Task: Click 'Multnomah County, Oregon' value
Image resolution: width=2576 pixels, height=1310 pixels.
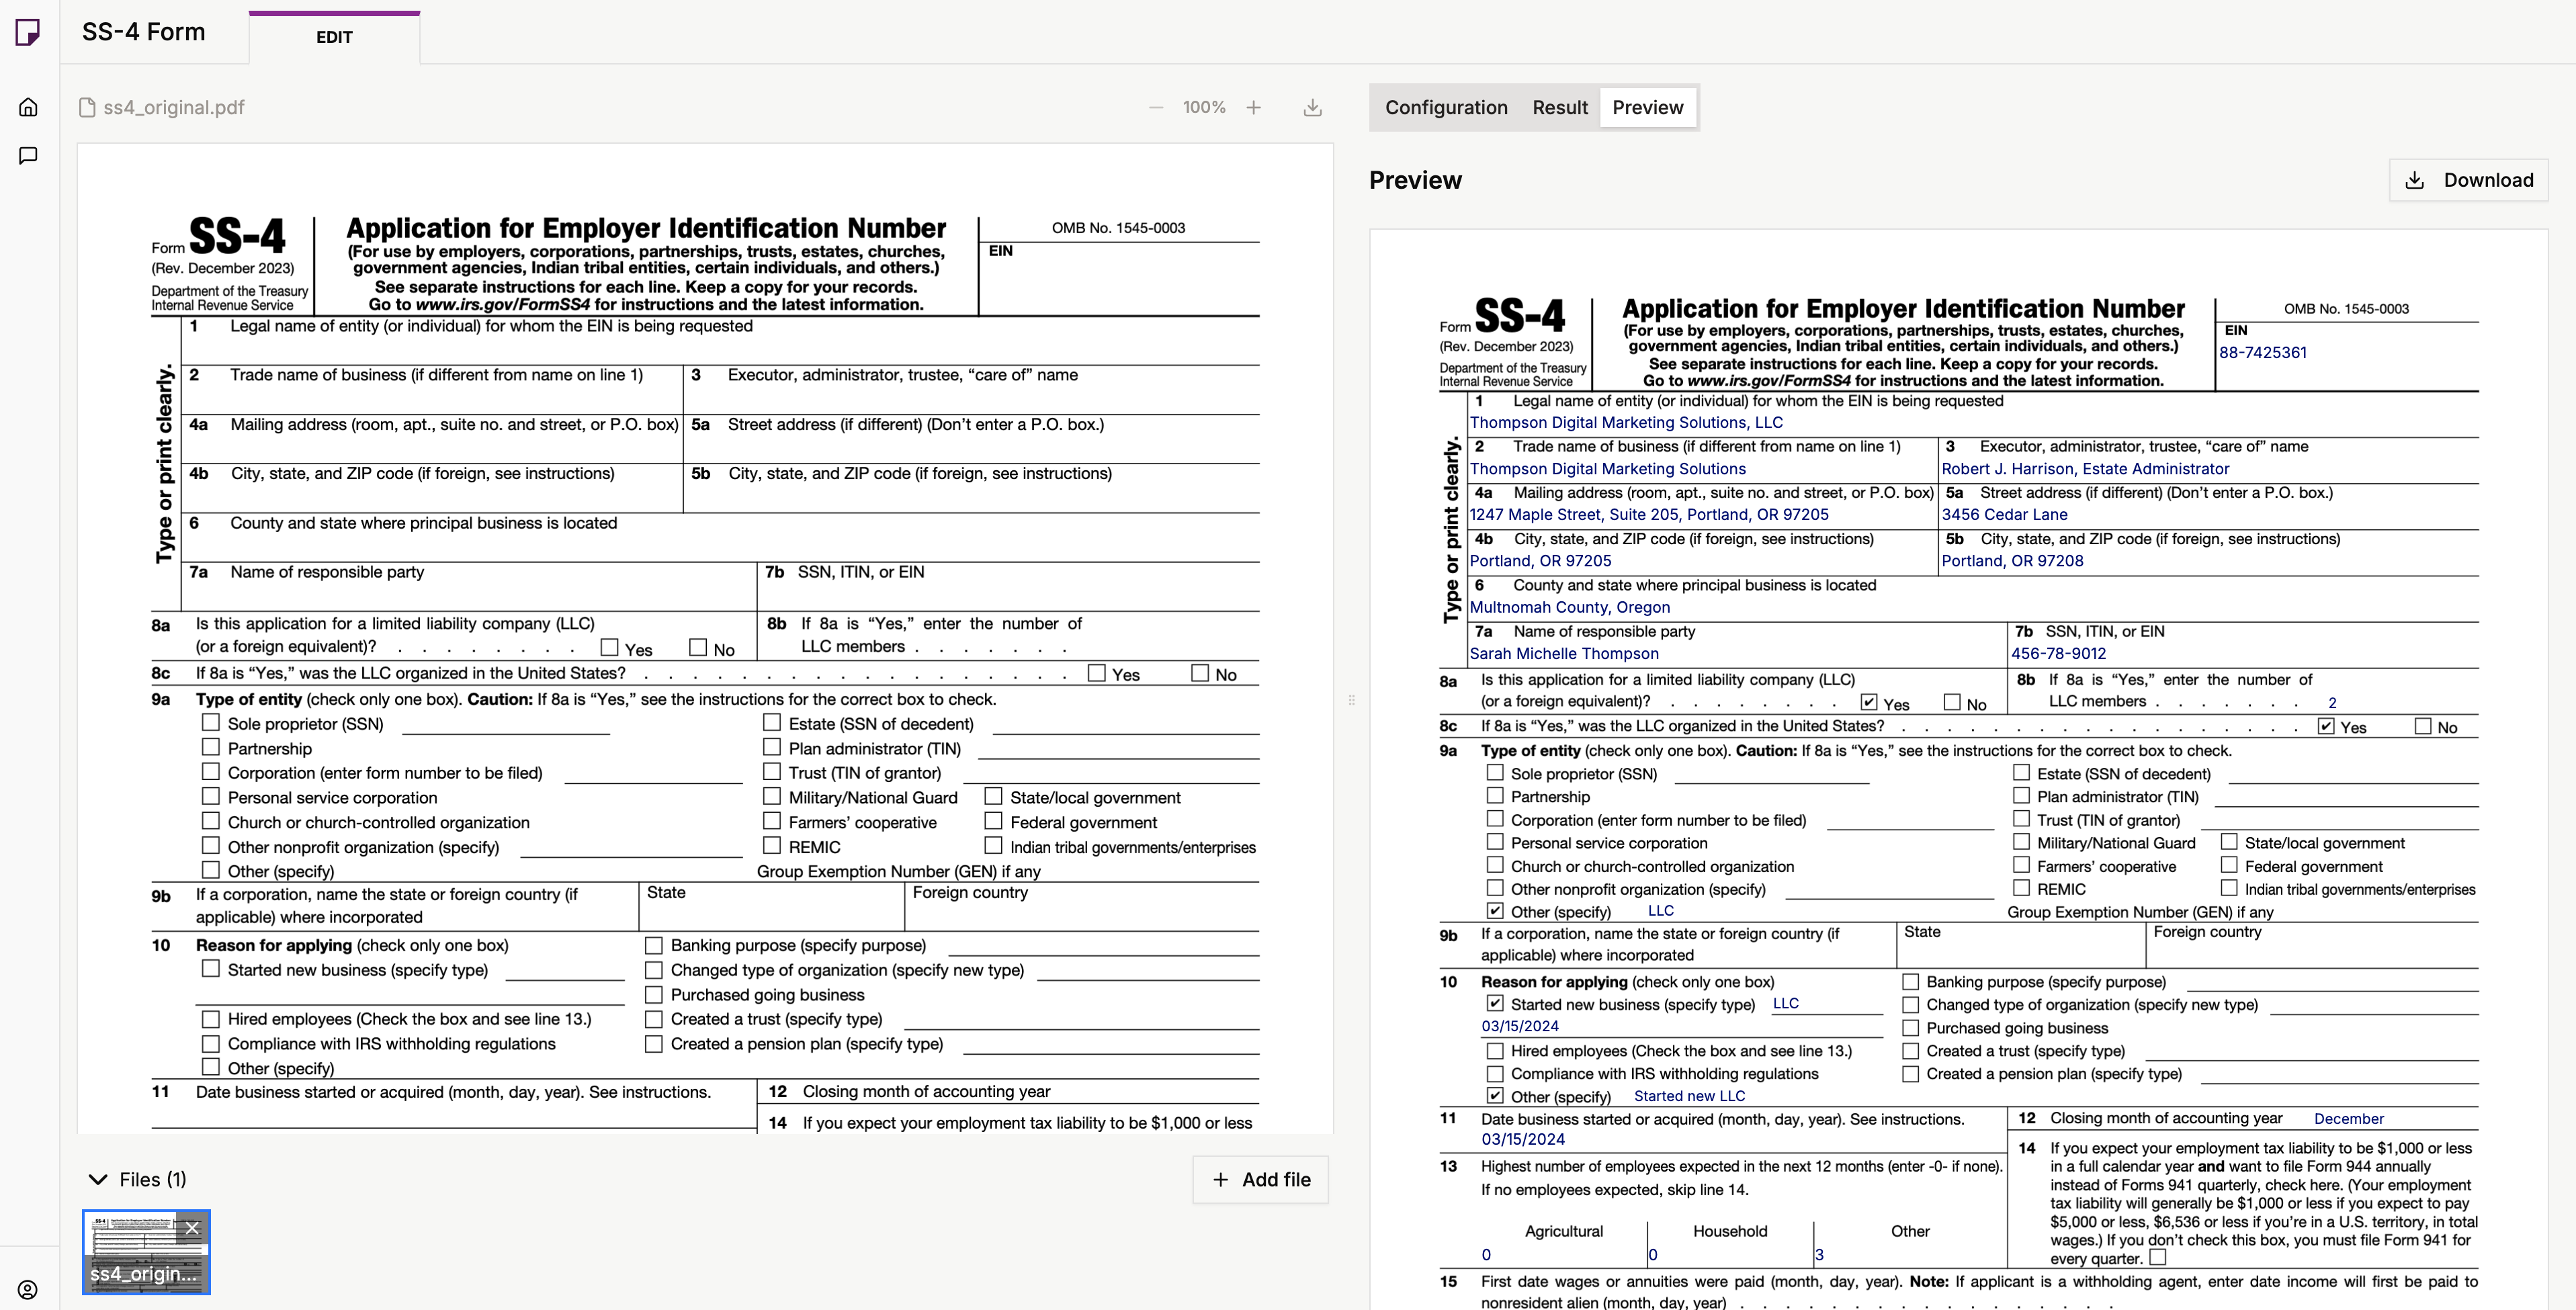Action: pos(1569,608)
